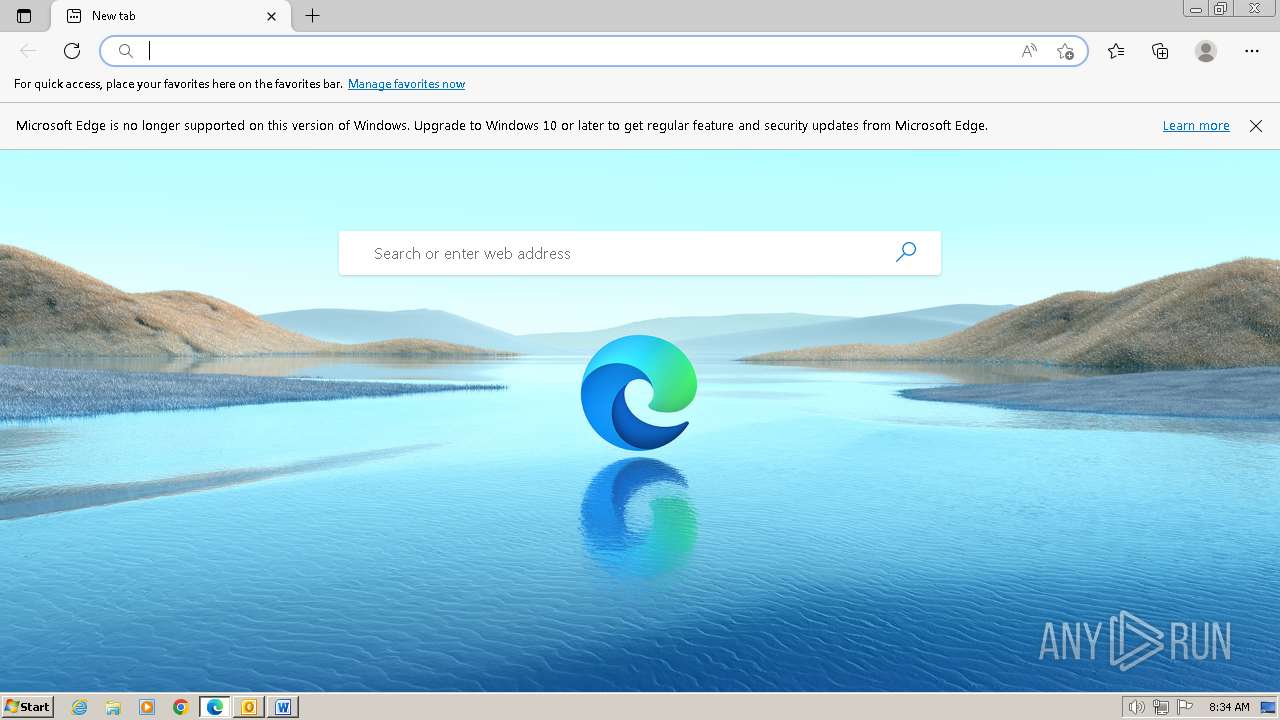Image resolution: width=1280 pixels, height=720 pixels.
Task: Click Show desktop button in tray
Action: coord(1268,707)
